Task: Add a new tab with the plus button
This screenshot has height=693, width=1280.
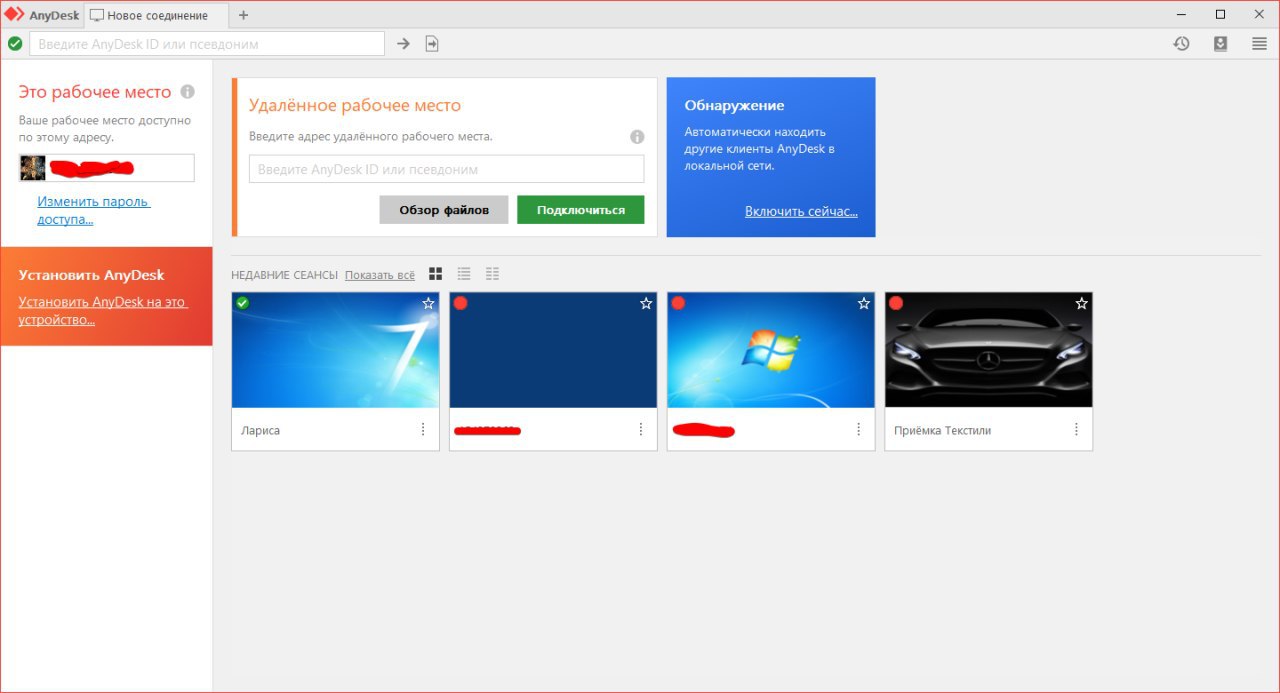Action: point(243,15)
